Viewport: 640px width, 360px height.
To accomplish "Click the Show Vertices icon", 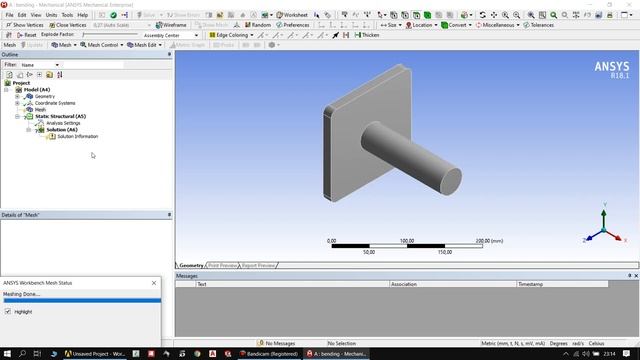I will tap(24, 25).
